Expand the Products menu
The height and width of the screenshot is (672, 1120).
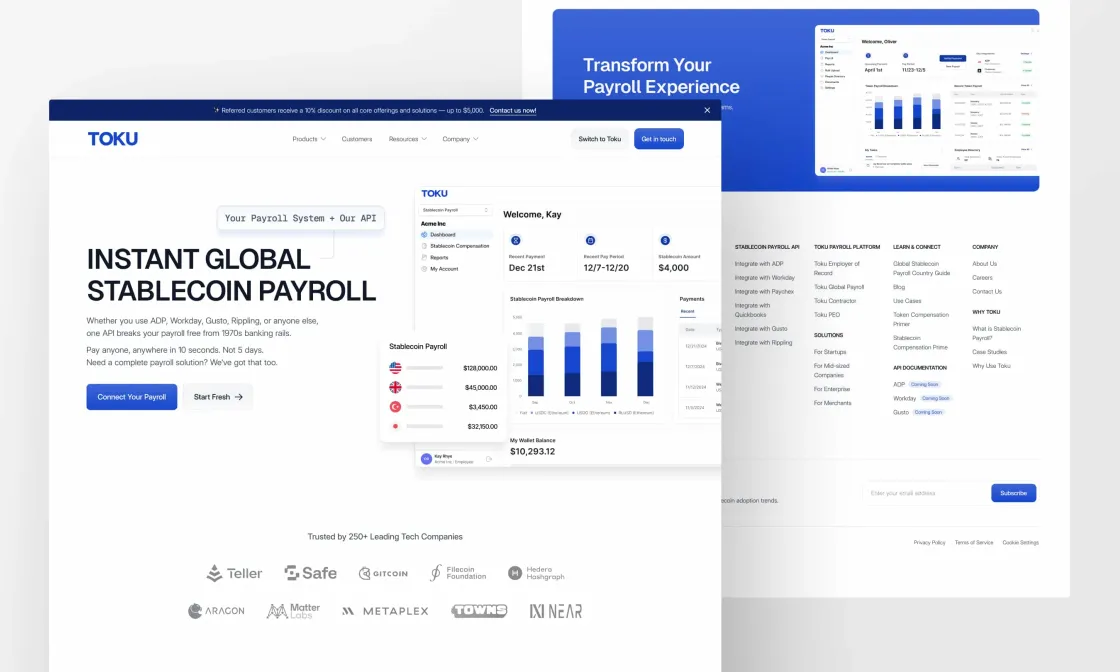click(309, 139)
